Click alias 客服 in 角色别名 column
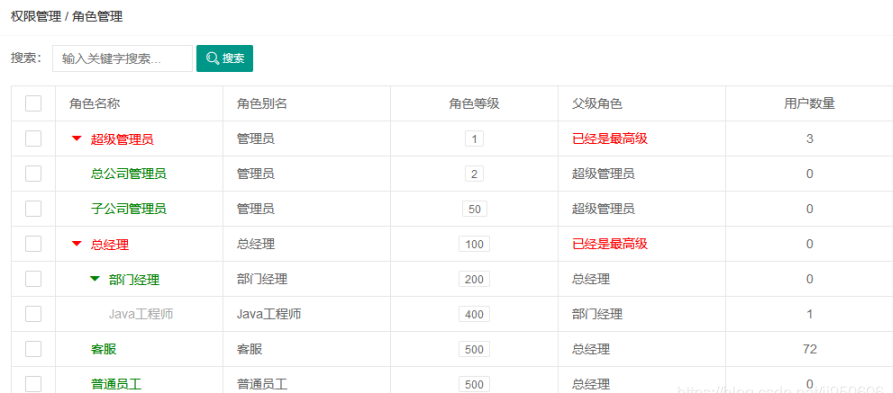 click(x=249, y=349)
